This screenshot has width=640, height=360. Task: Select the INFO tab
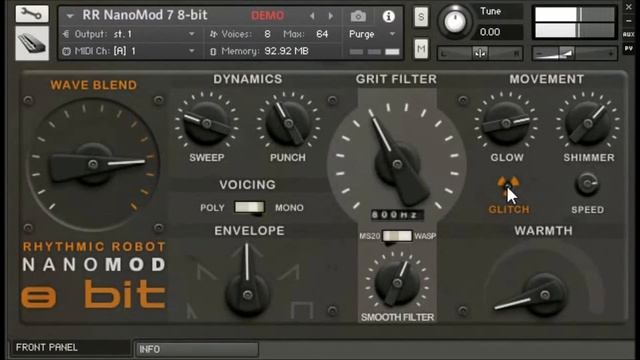(197, 349)
